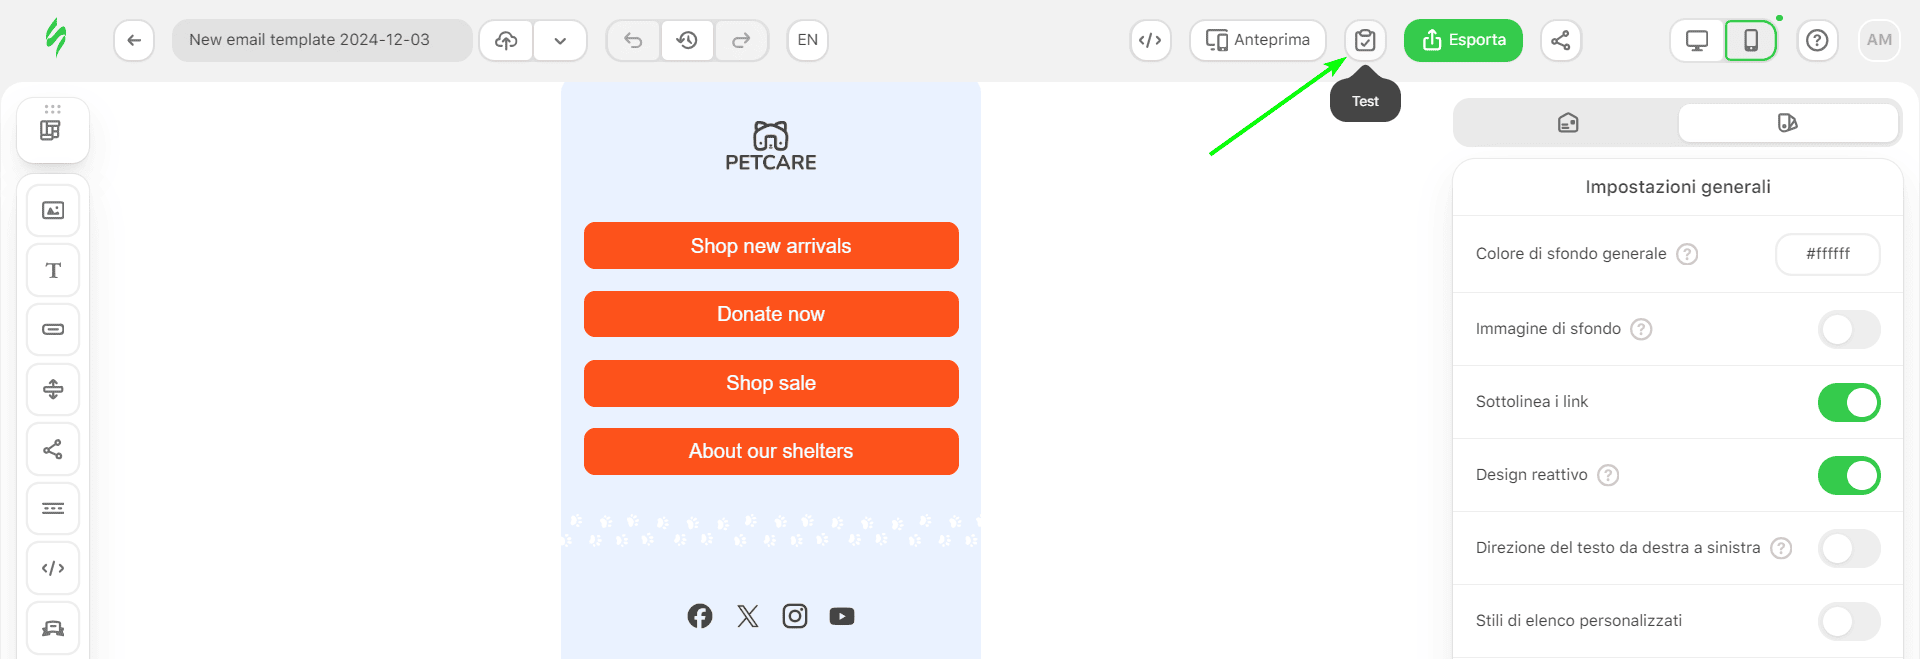Switch to desktop view
Viewport: 1920px width, 659px height.
click(1697, 41)
